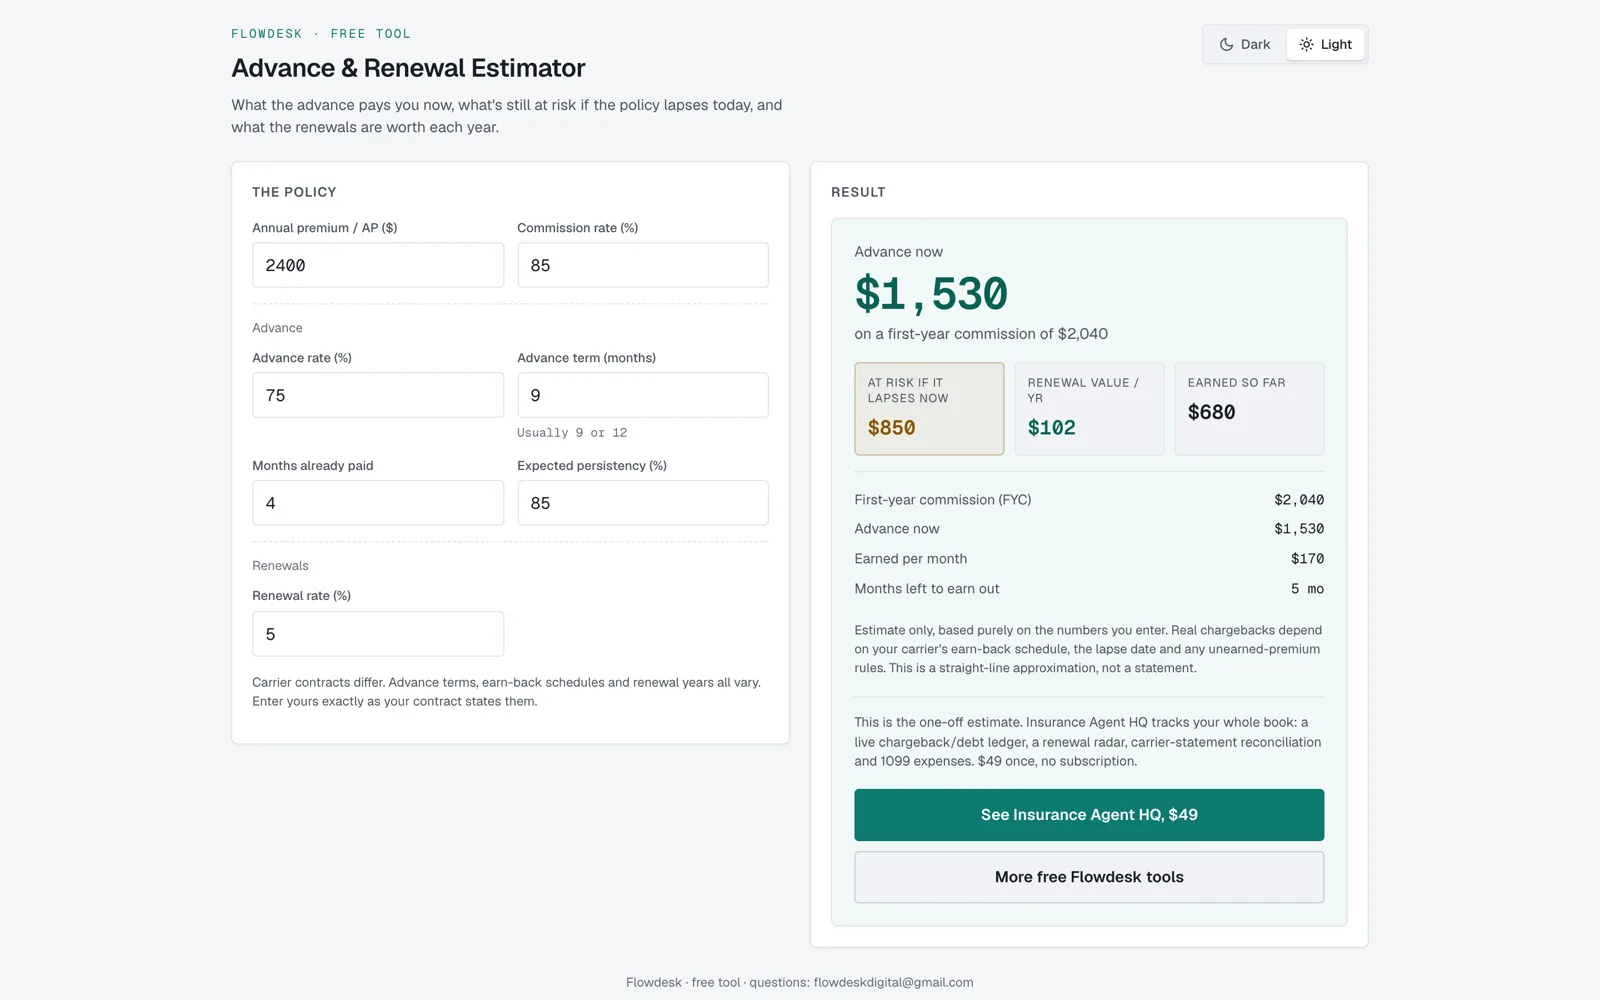The width and height of the screenshot is (1600, 1000).
Task: Focus the Months already paid field
Action: tap(378, 503)
